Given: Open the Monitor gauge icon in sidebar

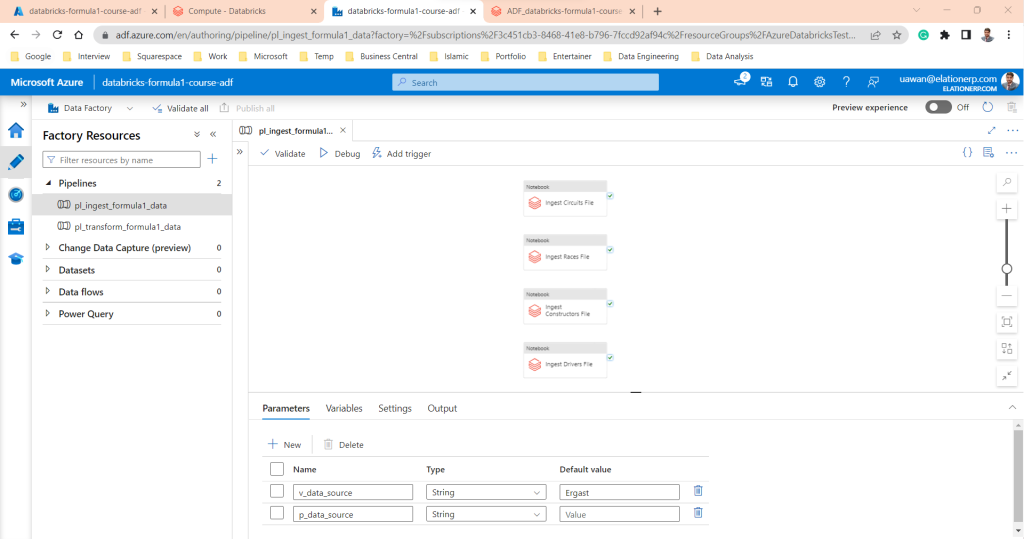Looking at the screenshot, I should click(16, 194).
